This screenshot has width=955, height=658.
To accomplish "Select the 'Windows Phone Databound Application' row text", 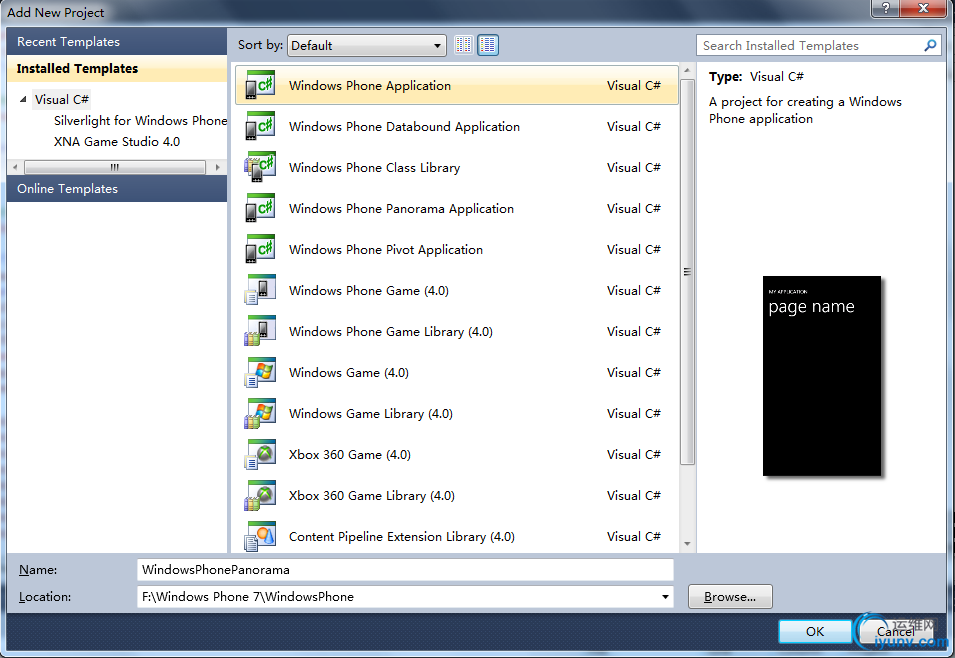I will coord(404,126).
